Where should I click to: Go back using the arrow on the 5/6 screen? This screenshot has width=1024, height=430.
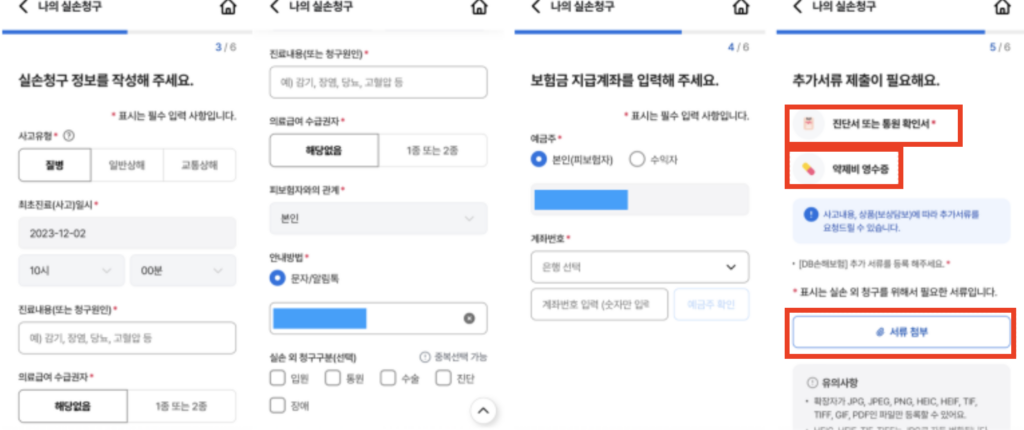(797, 7)
